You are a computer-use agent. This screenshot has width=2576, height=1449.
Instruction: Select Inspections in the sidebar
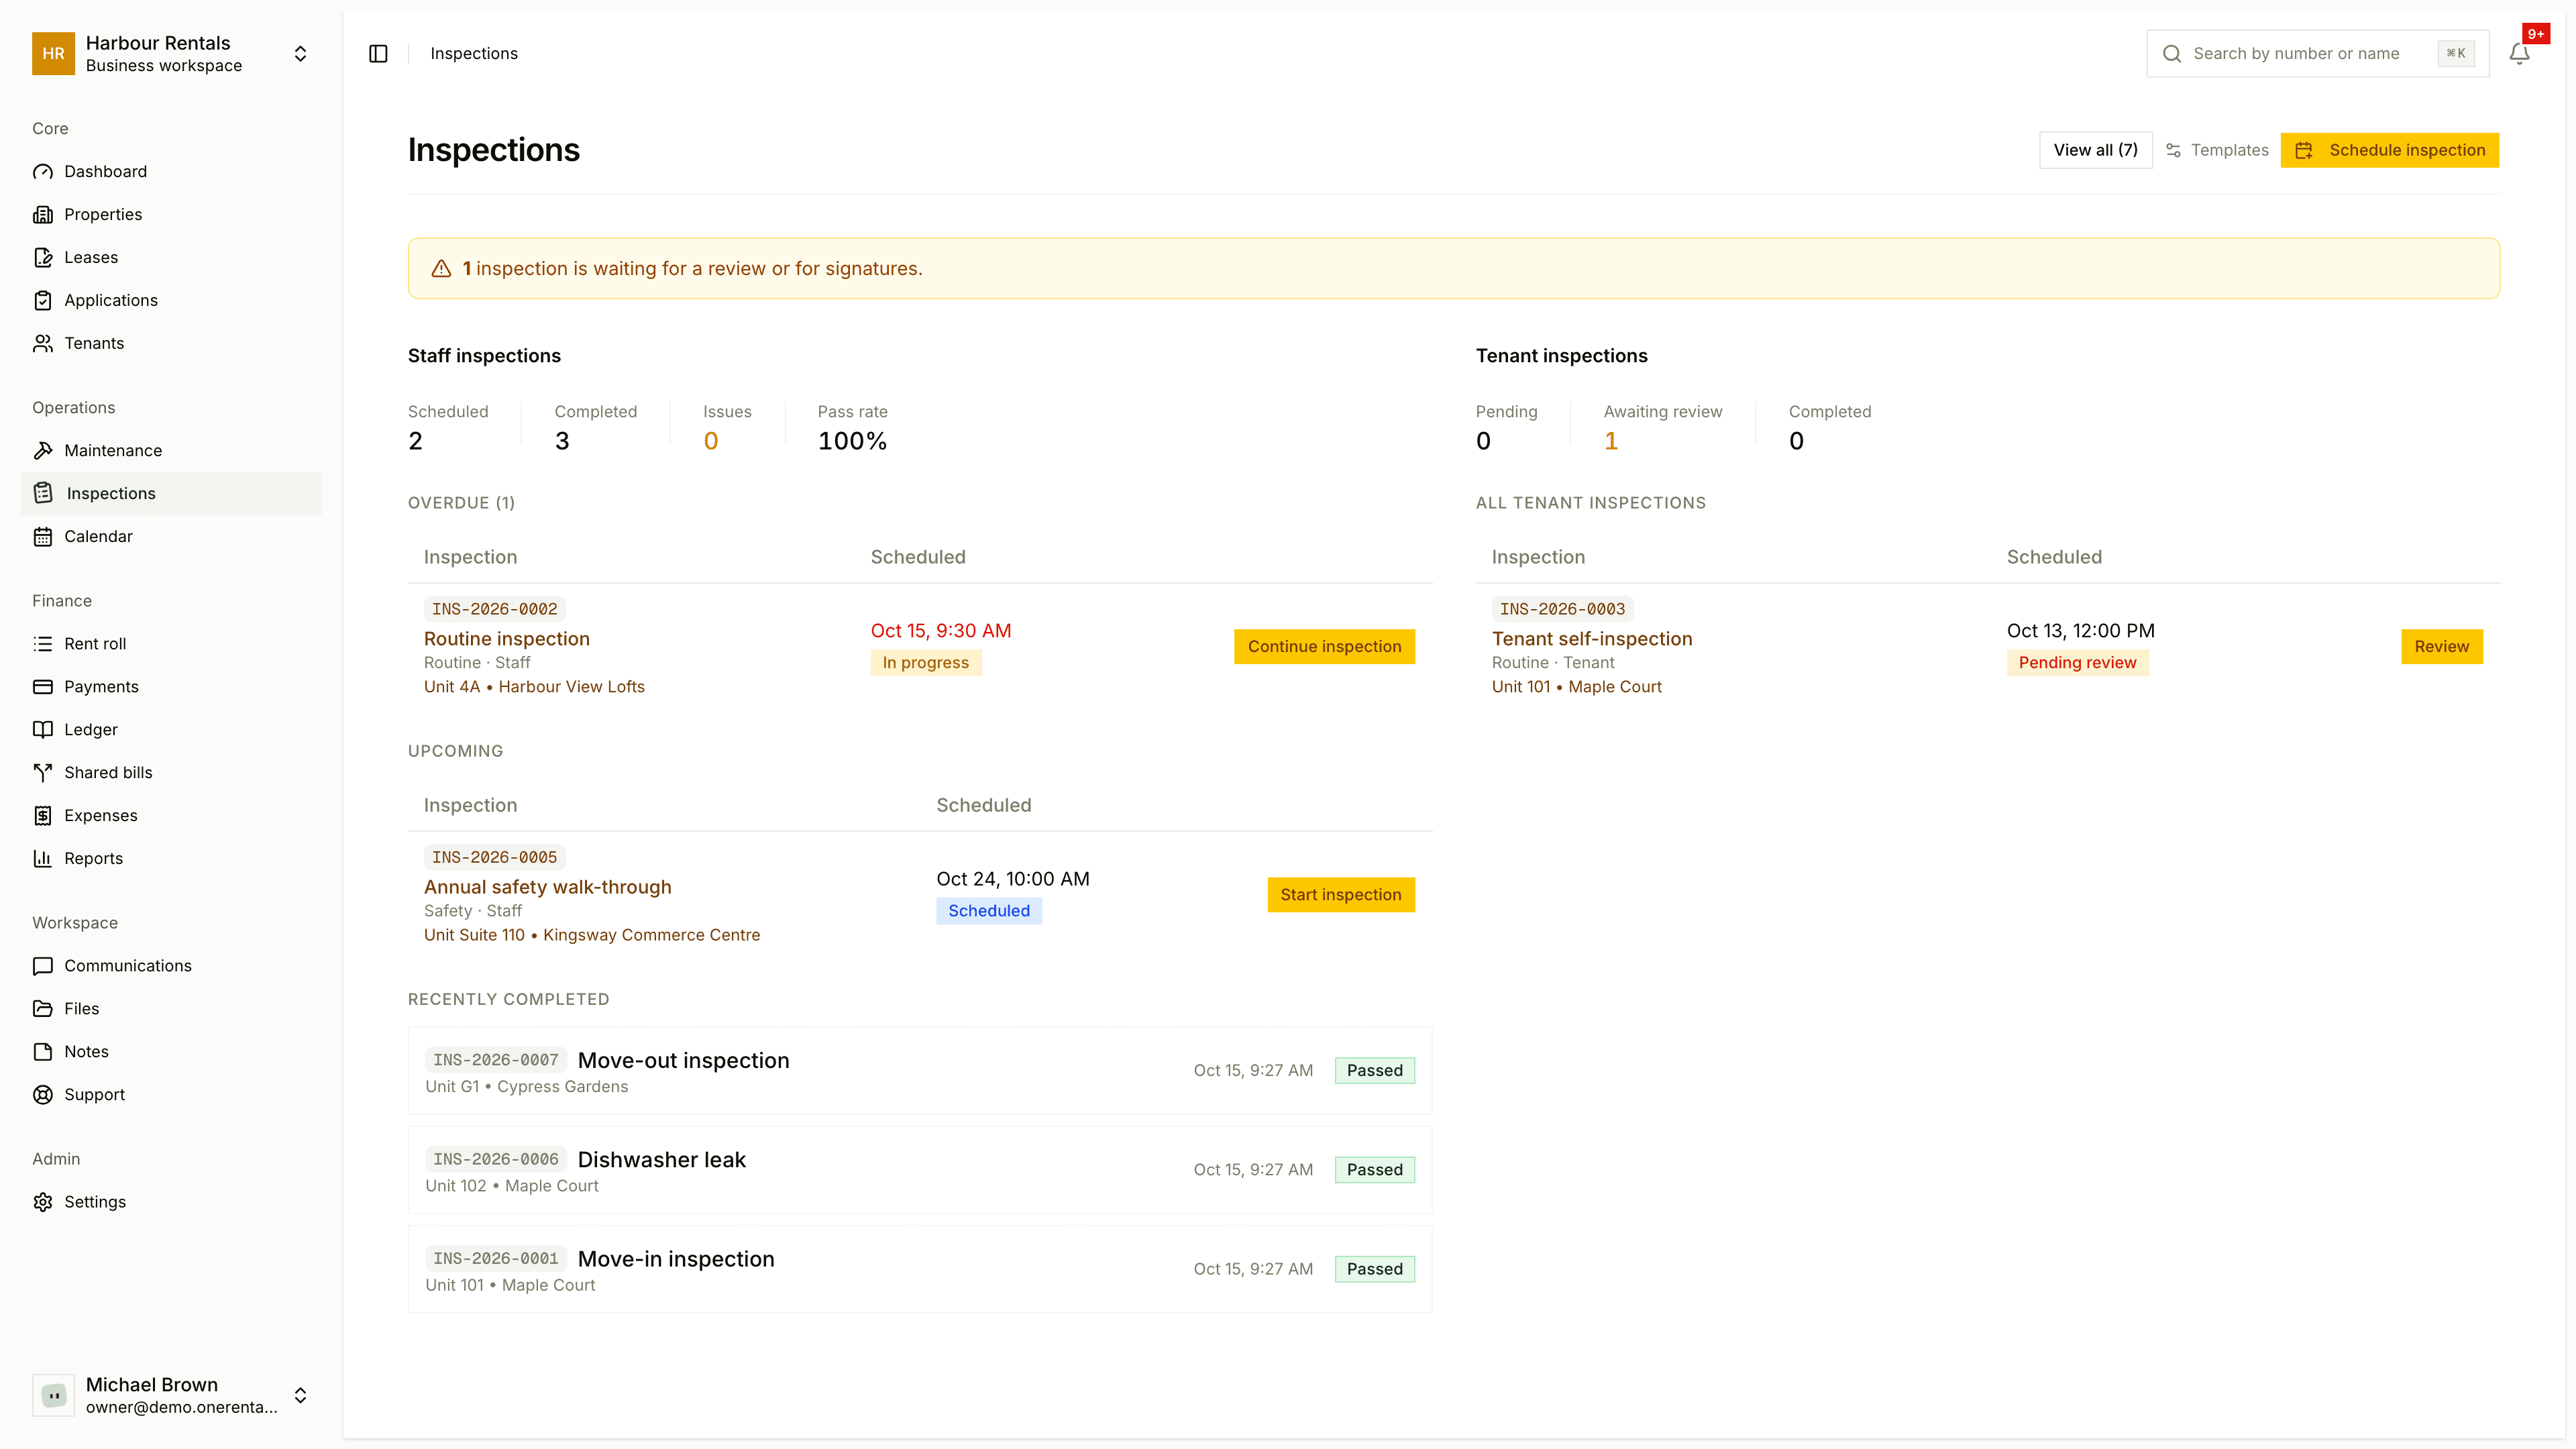coord(172,494)
